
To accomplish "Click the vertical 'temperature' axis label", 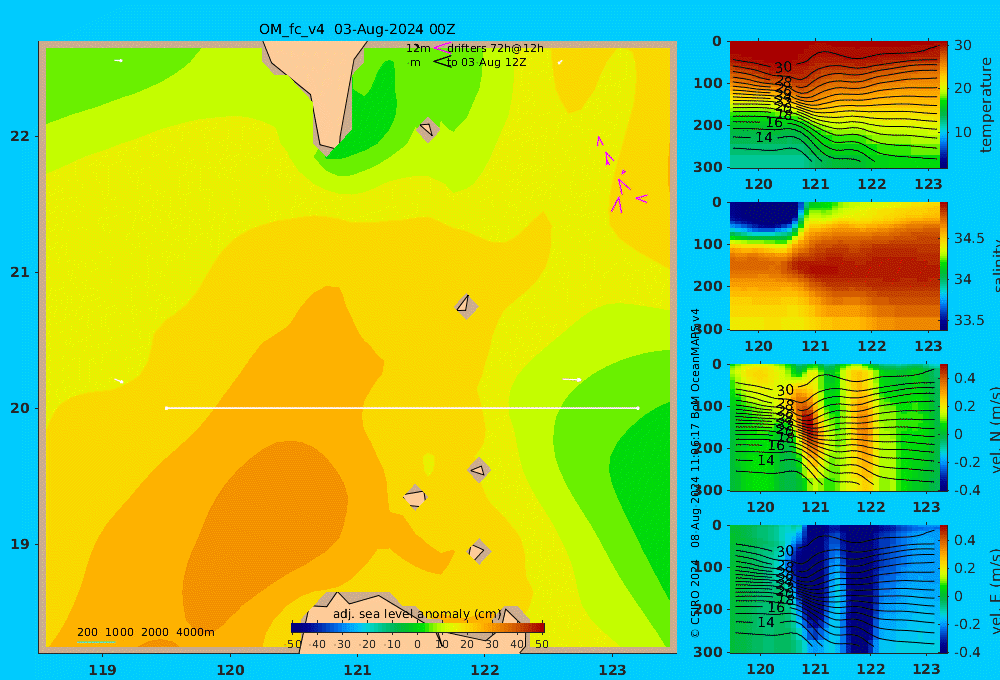I will pos(987,105).
